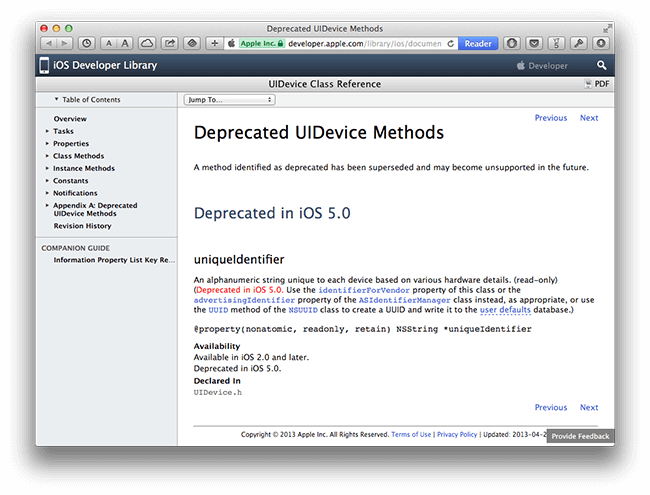Click the top Previous page link

(551, 118)
